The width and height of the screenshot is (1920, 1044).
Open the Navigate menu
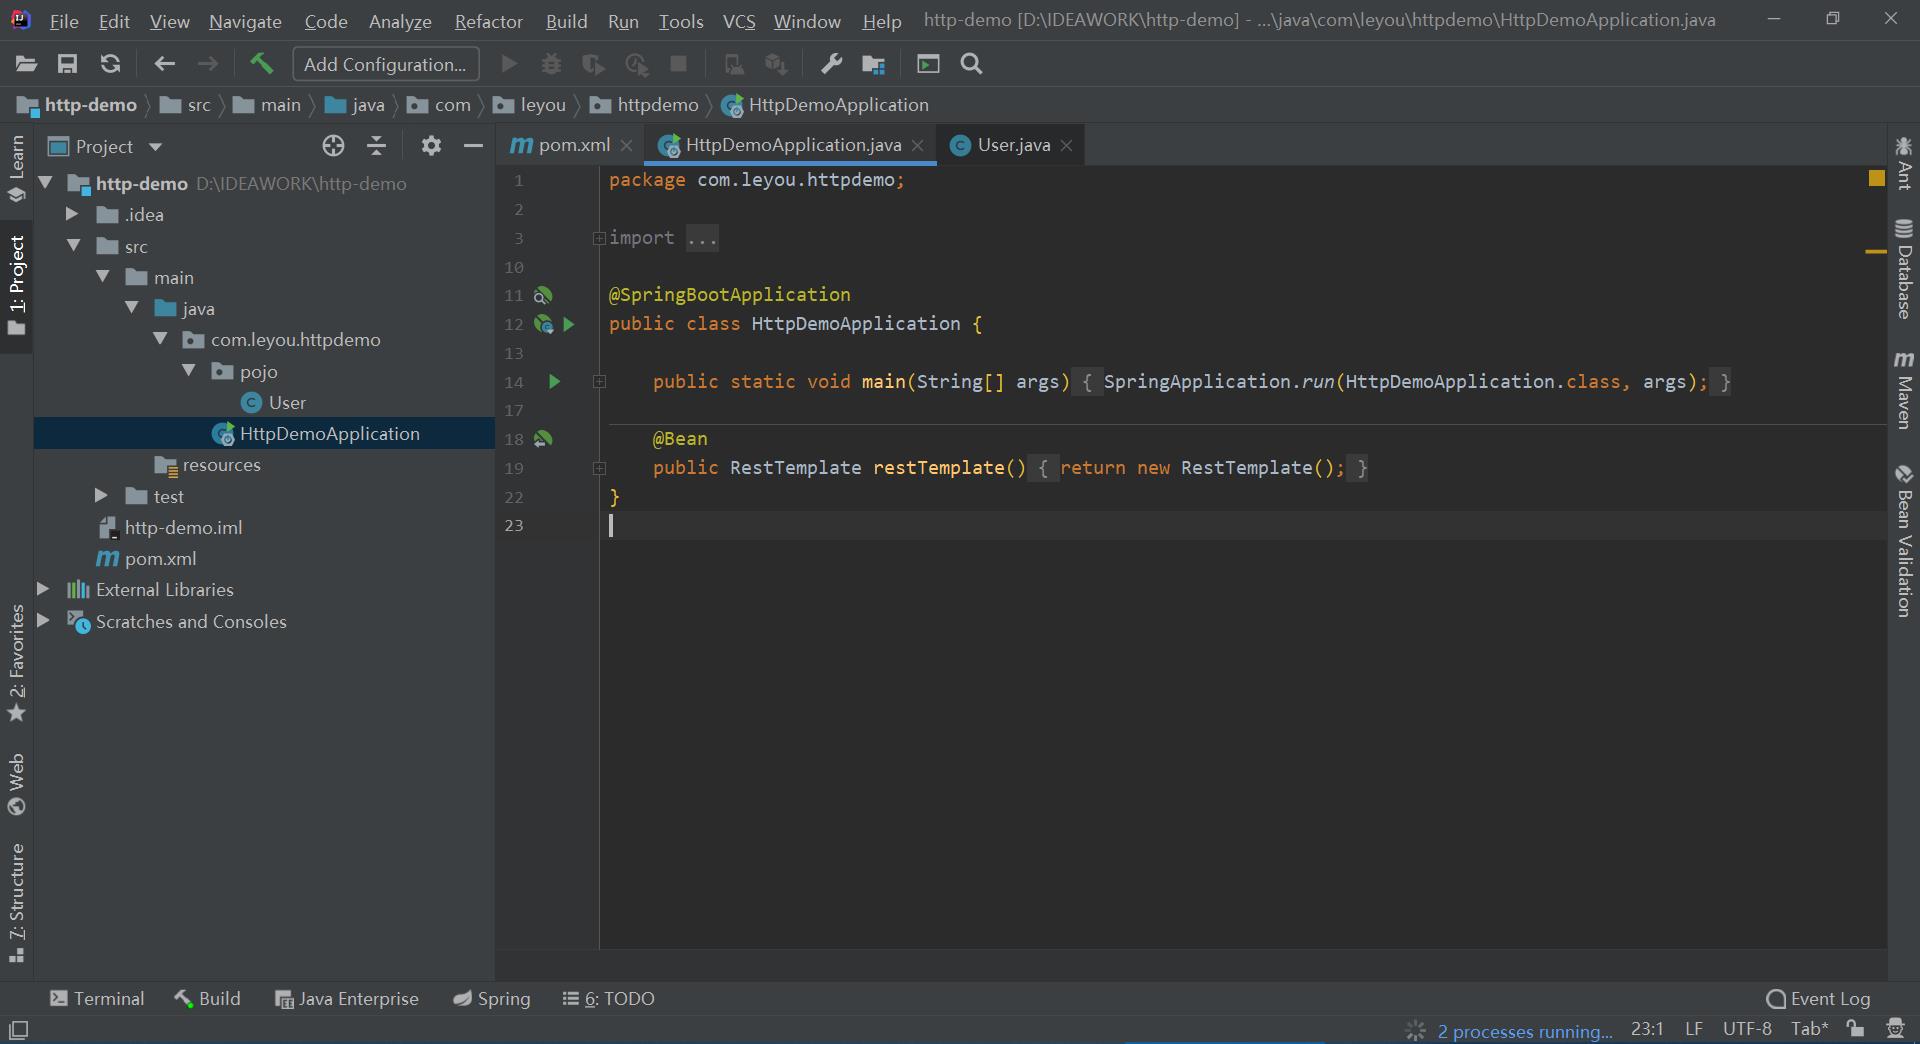point(245,21)
